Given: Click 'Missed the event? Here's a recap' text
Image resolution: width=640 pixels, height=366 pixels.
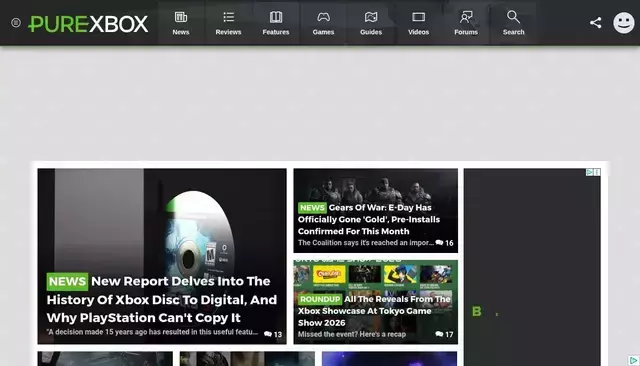Looking at the screenshot, I should (352, 335).
